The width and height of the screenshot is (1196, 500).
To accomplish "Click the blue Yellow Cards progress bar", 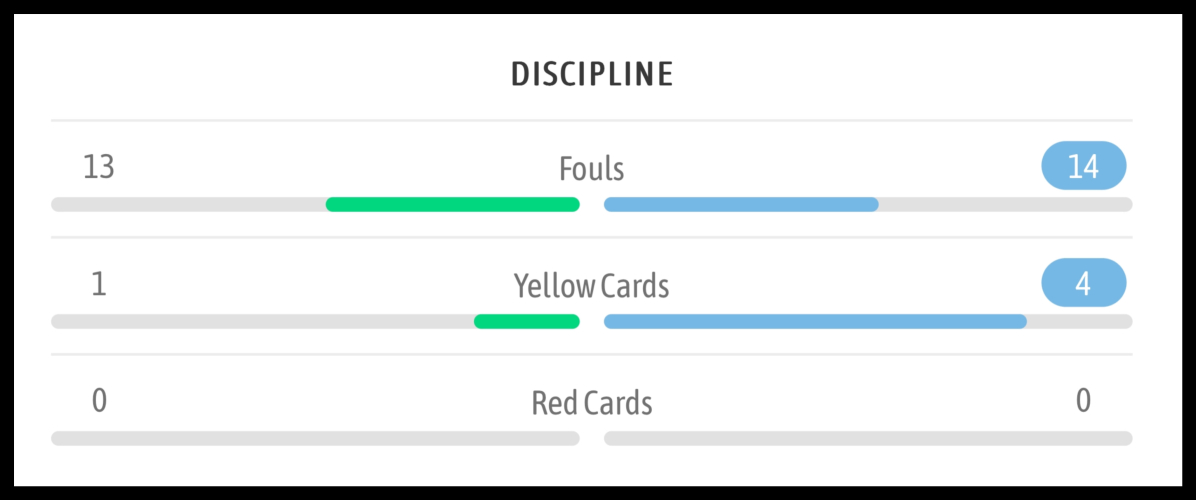I will 815,322.
